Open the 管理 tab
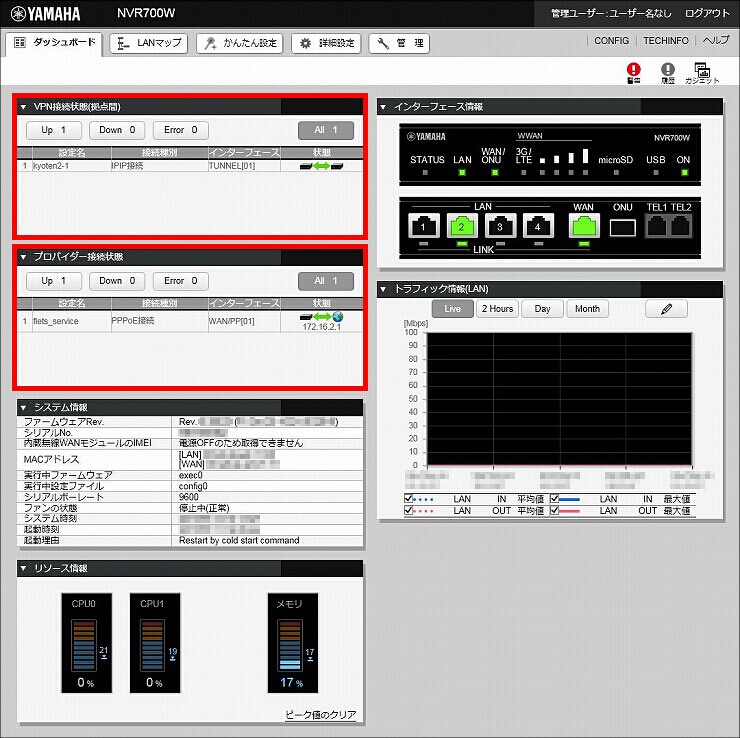This screenshot has height=738, width=740. 399,43
